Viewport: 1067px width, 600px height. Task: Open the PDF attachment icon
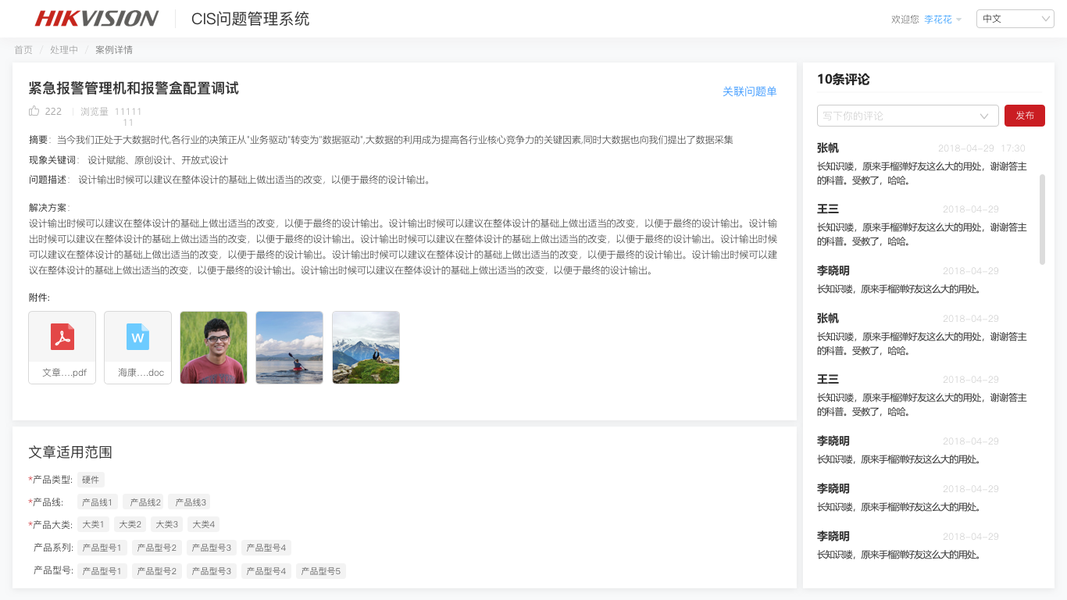(x=63, y=337)
